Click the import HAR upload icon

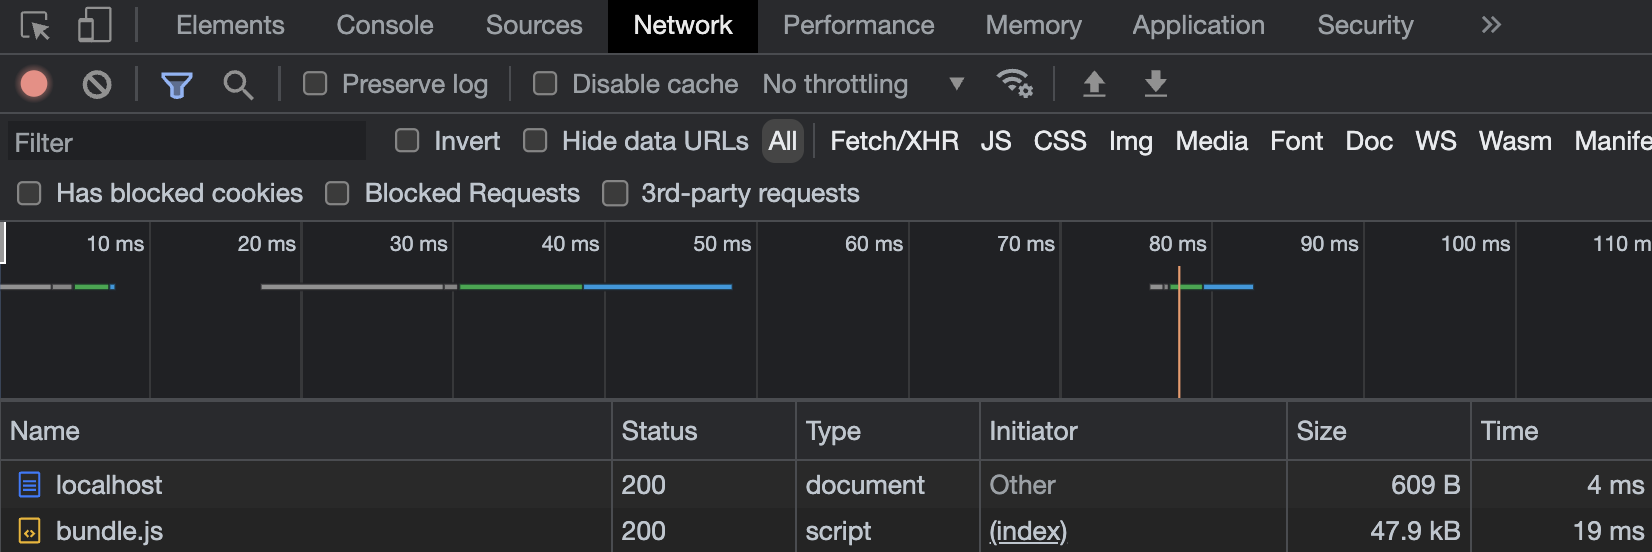point(1094,84)
